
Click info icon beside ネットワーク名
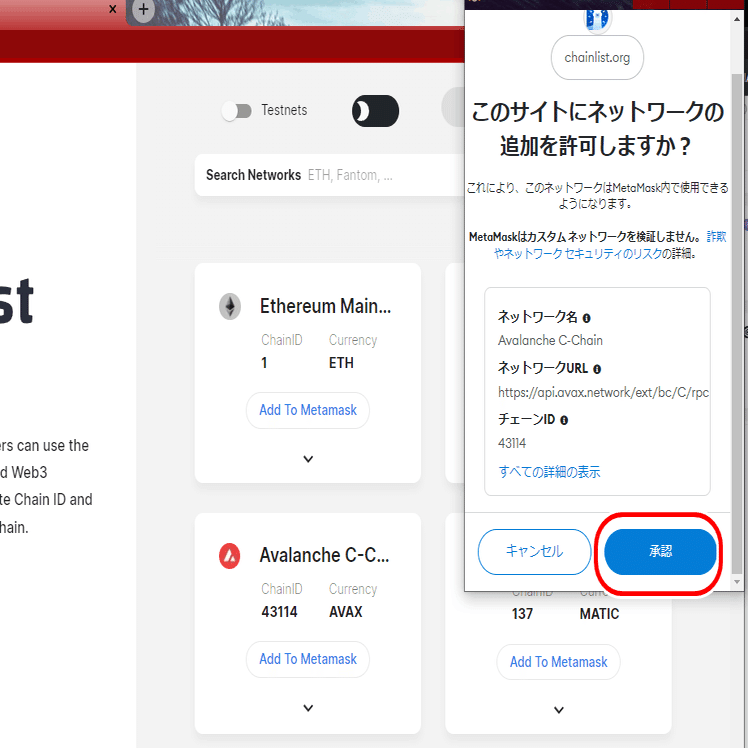(x=586, y=318)
